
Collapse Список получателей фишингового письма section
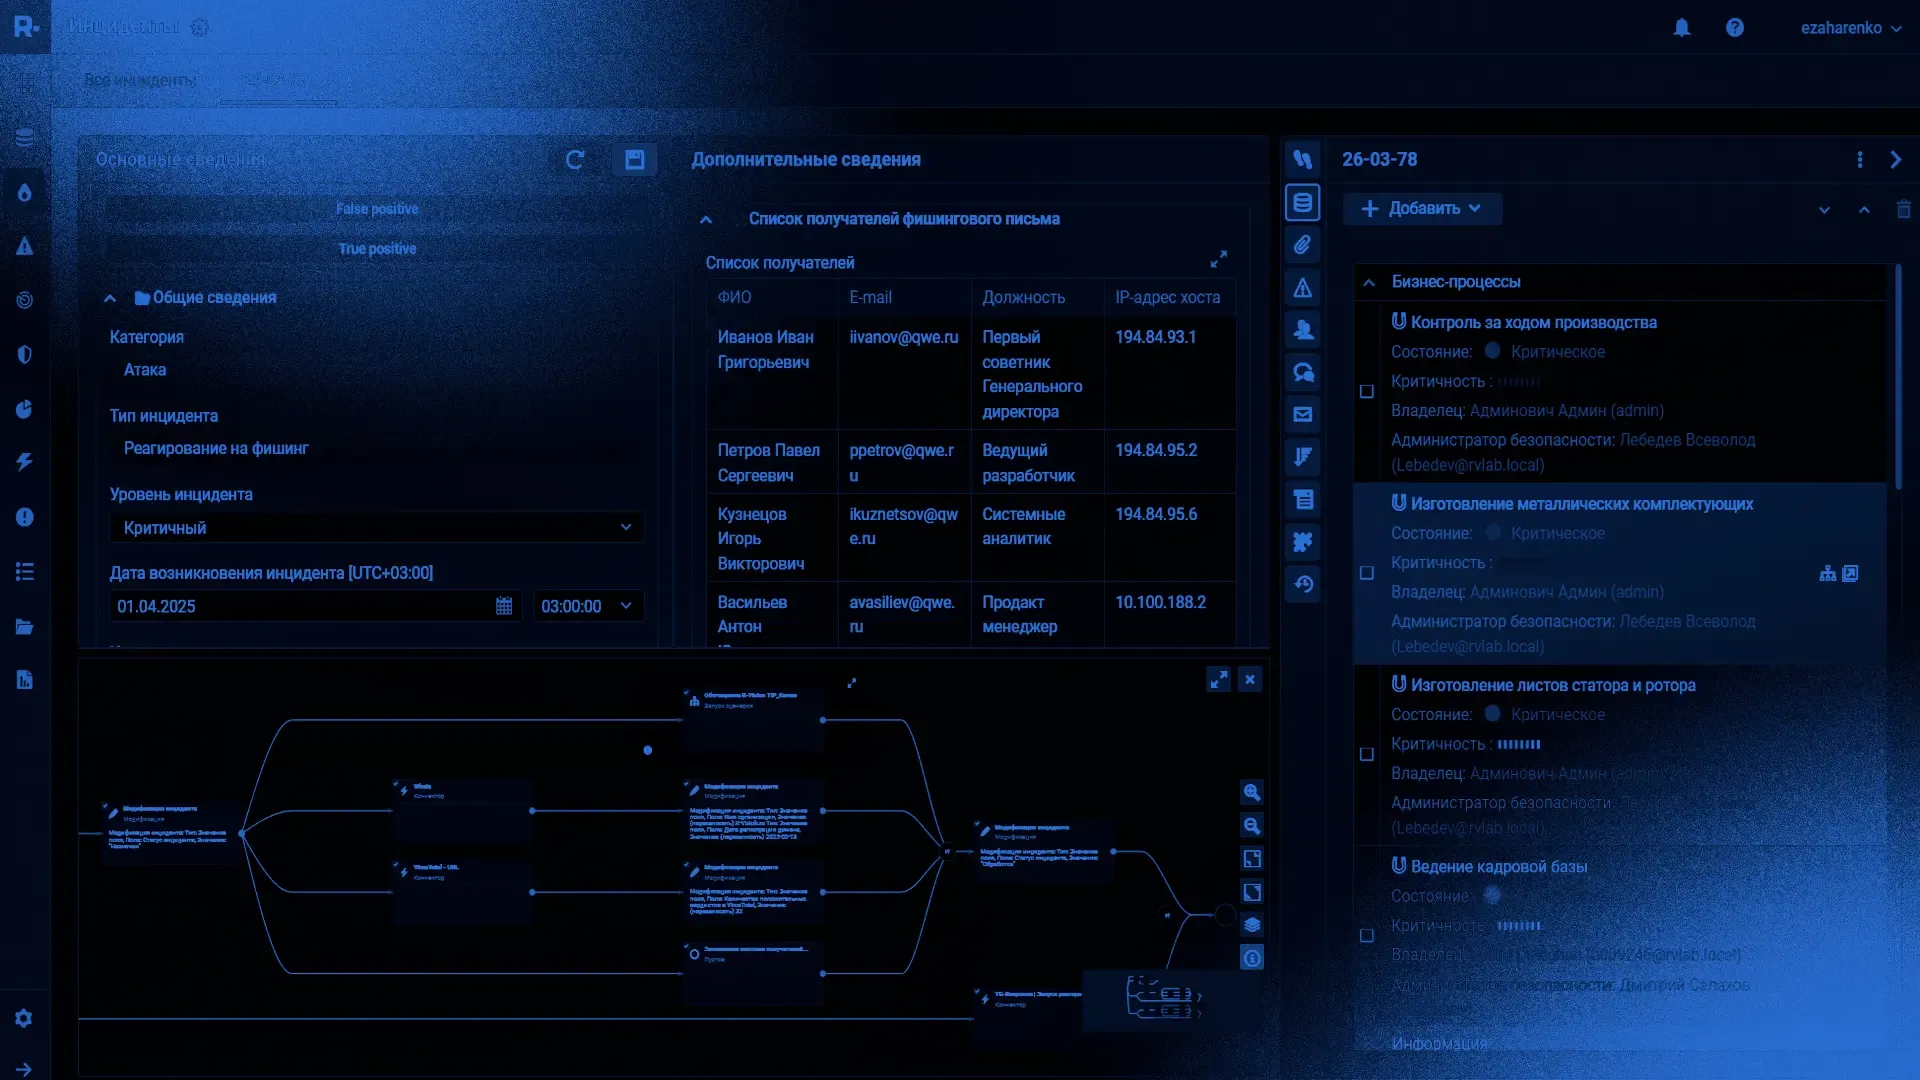[x=706, y=219]
